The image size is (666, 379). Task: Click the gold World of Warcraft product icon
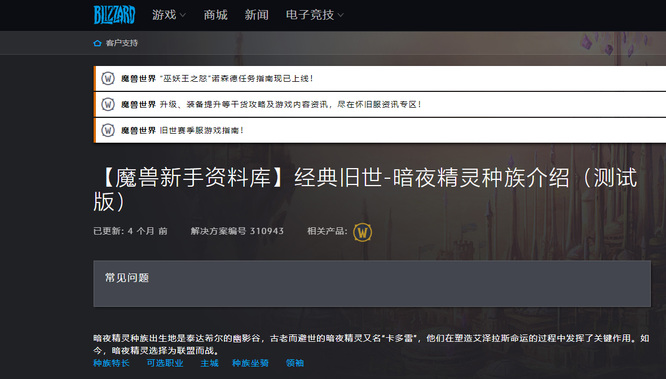(x=362, y=232)
